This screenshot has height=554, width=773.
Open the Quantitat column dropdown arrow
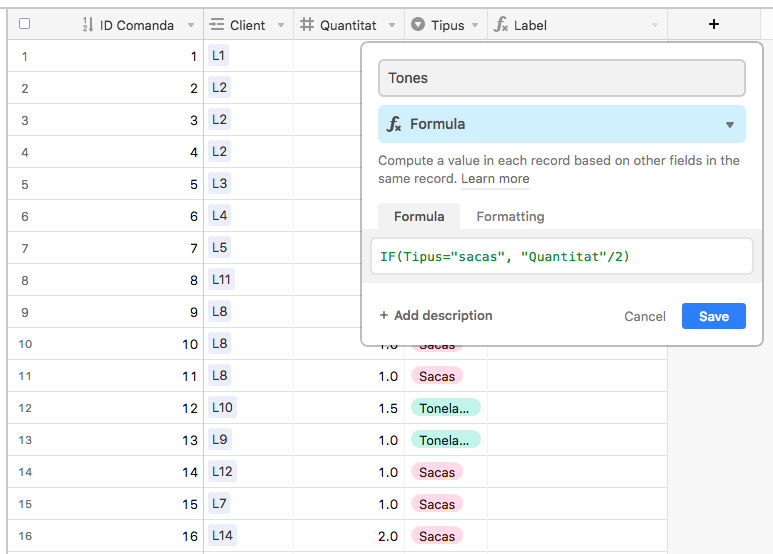392,25
